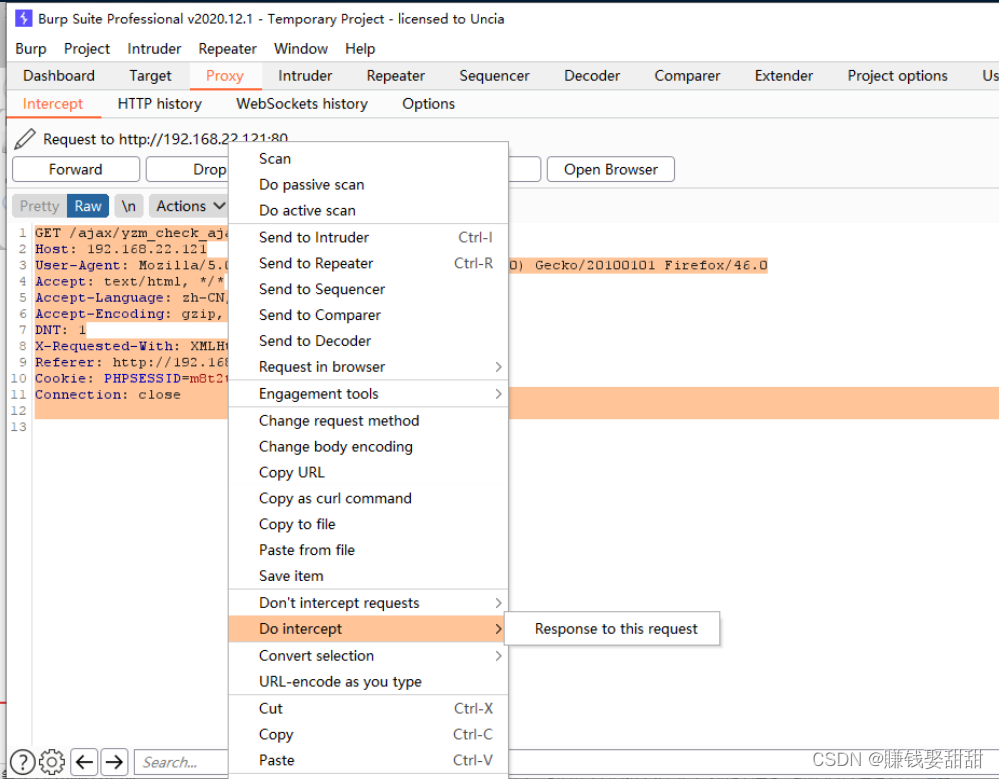Switch to Comparer tab
Viewport: 999px width, 779px height.
(687, 76)
